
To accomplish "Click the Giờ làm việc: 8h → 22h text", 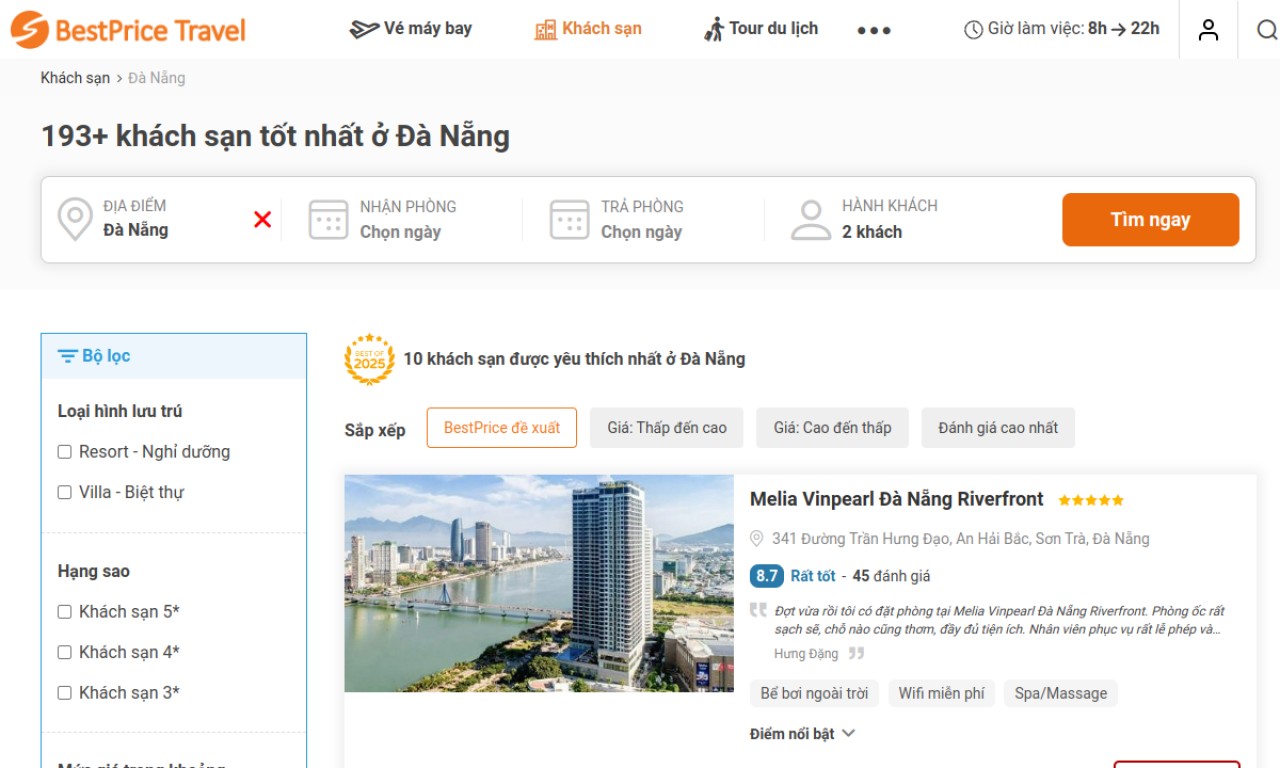I will [x=1074, y=29].
